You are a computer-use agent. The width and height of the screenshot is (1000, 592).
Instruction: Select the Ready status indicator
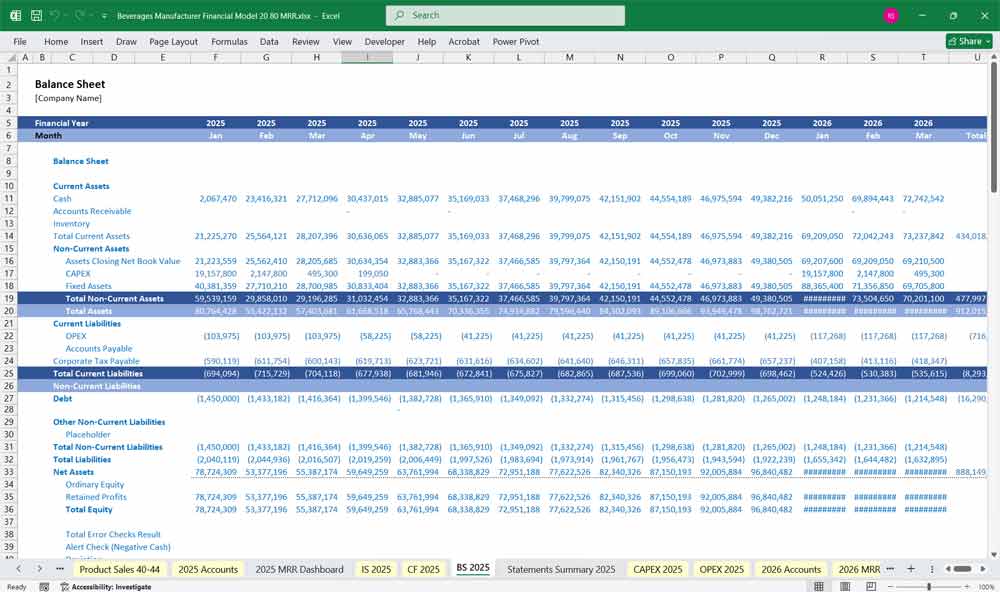coord(14,585)
